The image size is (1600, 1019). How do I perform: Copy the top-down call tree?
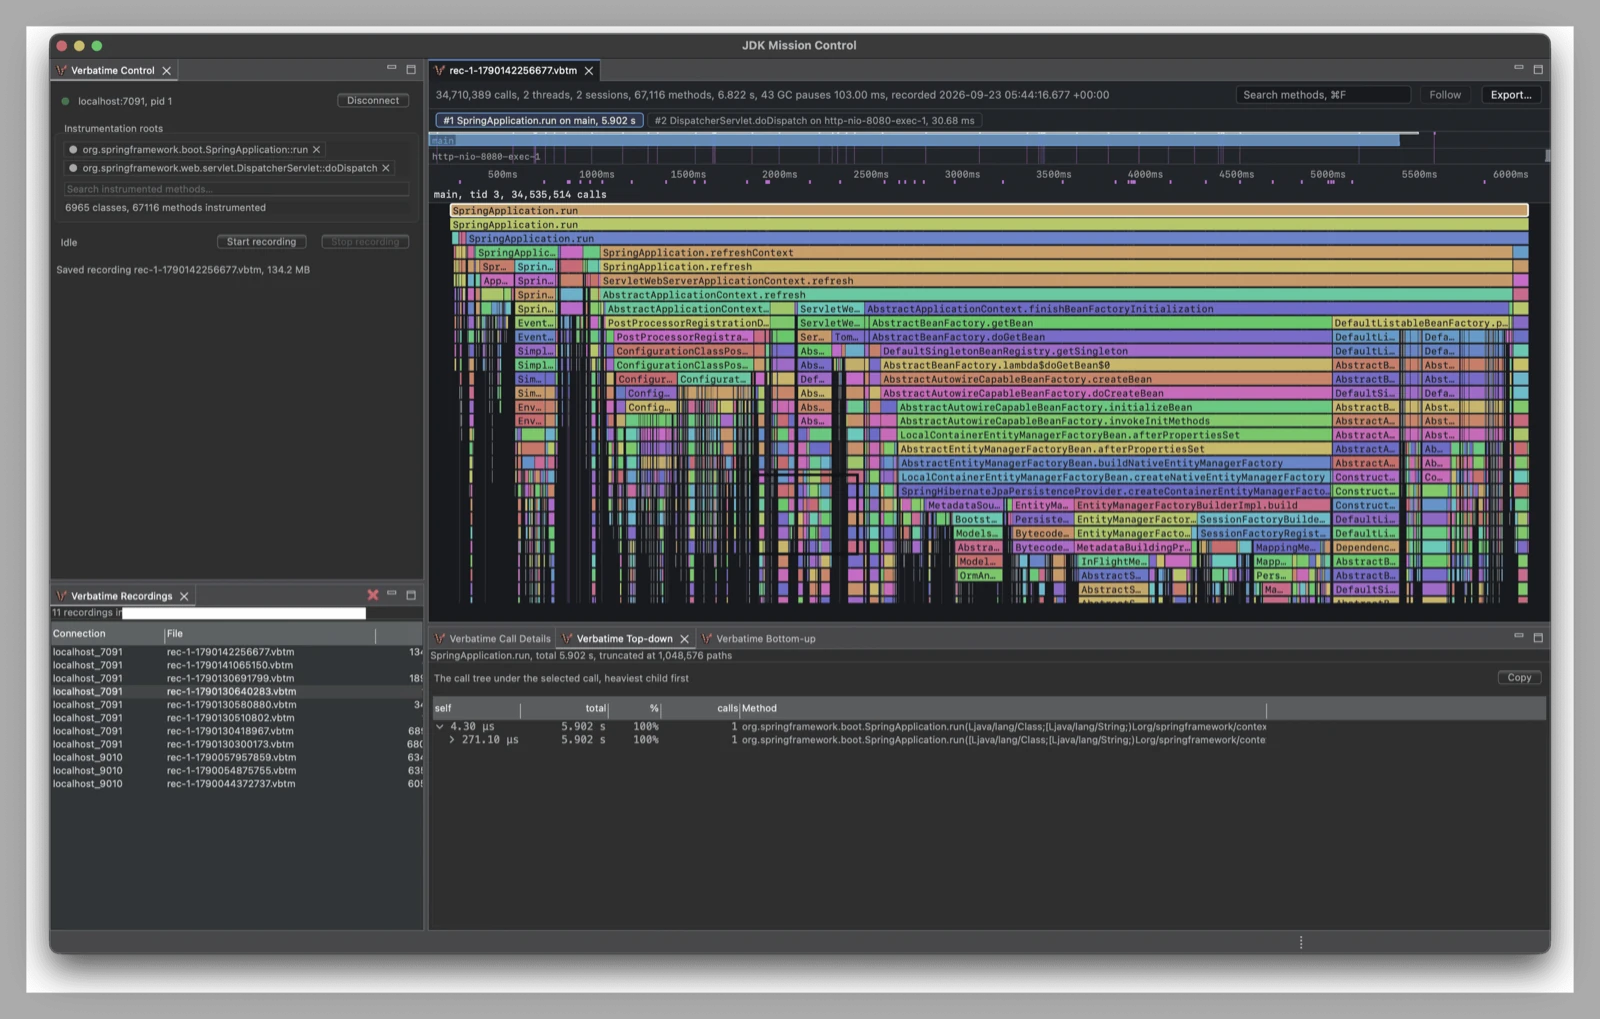1519,678
